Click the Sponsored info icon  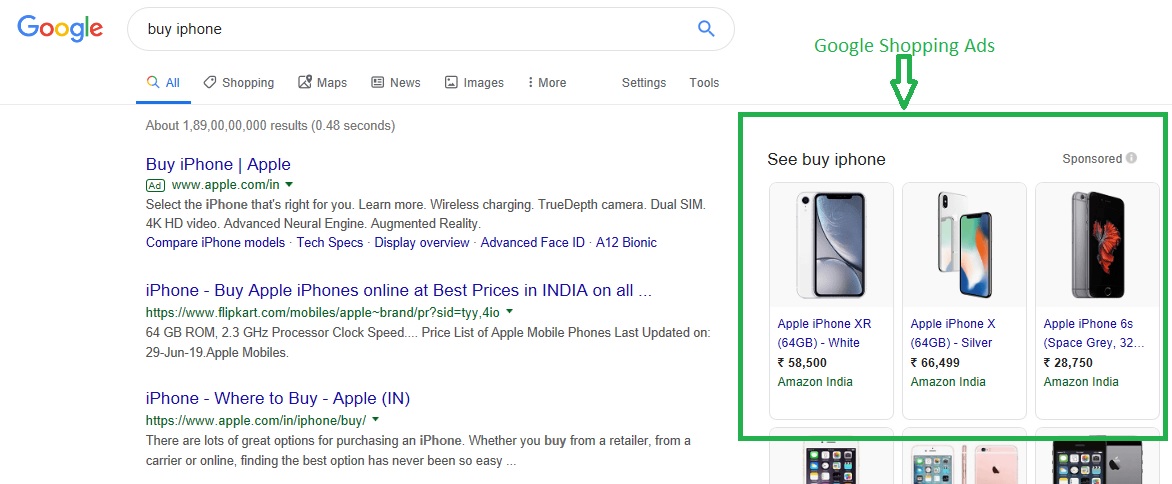(1132, 158)
